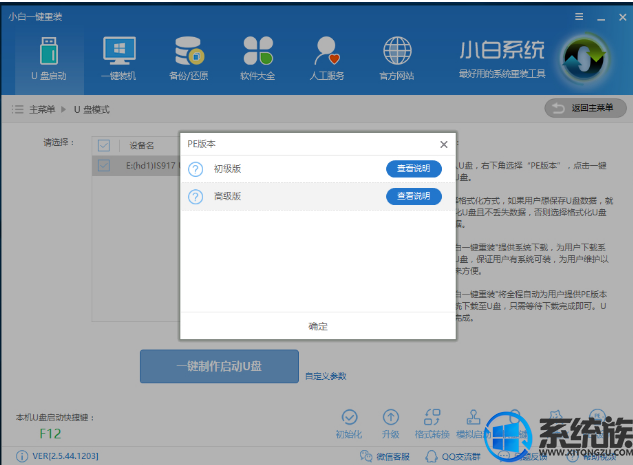The width and height of the screenshot is (633, 465).
Task: Click 查看说明 for 初级版
Action: pos(414,169)
